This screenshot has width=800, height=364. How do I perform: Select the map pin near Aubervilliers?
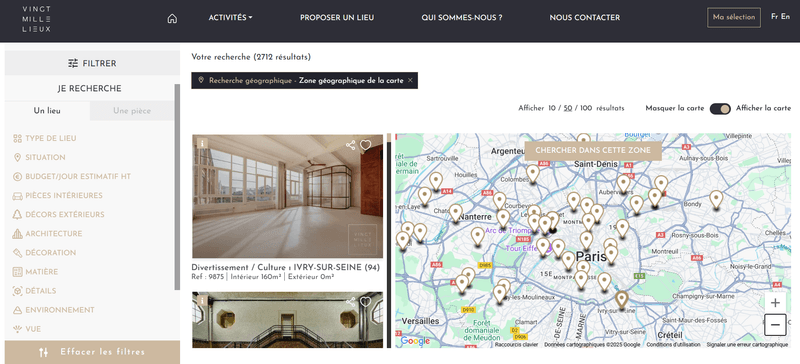(x=623, y=184)
